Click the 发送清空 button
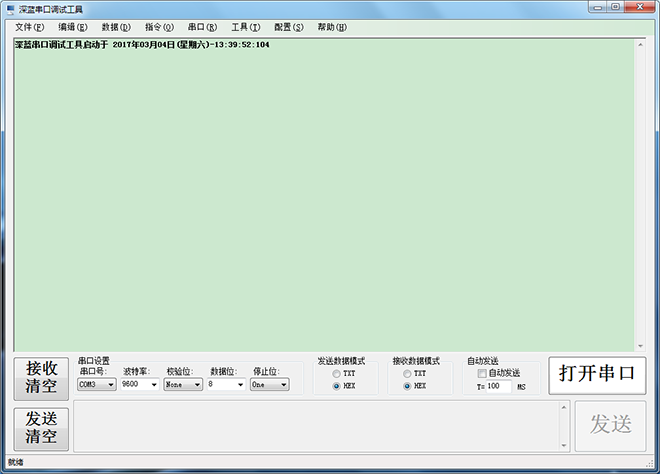Image resolution: width=660 pixels, height=474 pixels. tap(41, 428)
